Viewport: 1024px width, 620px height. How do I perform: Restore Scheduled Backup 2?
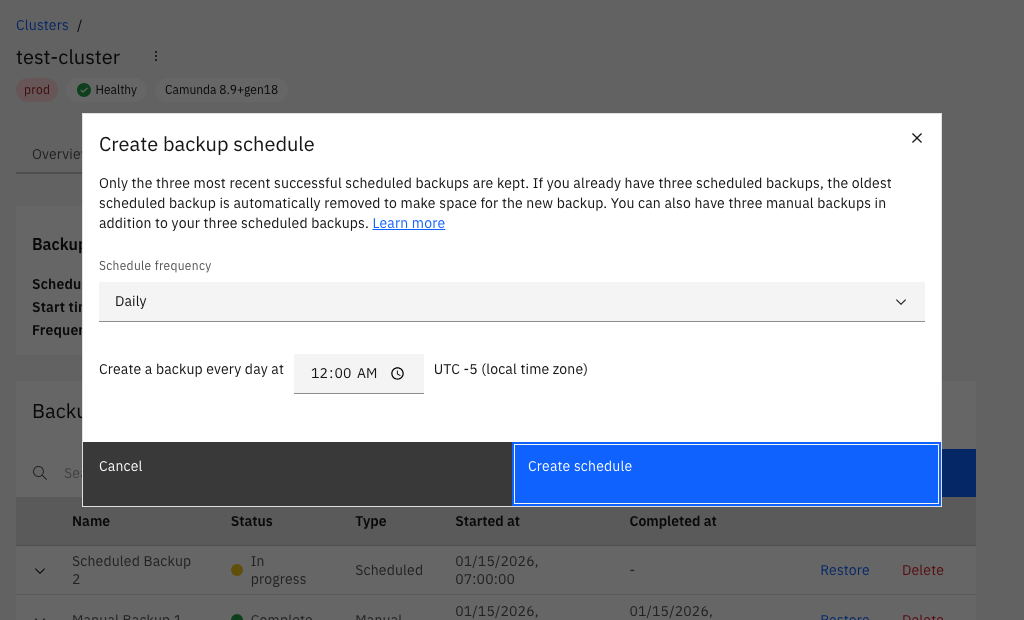tap(844, 570)
